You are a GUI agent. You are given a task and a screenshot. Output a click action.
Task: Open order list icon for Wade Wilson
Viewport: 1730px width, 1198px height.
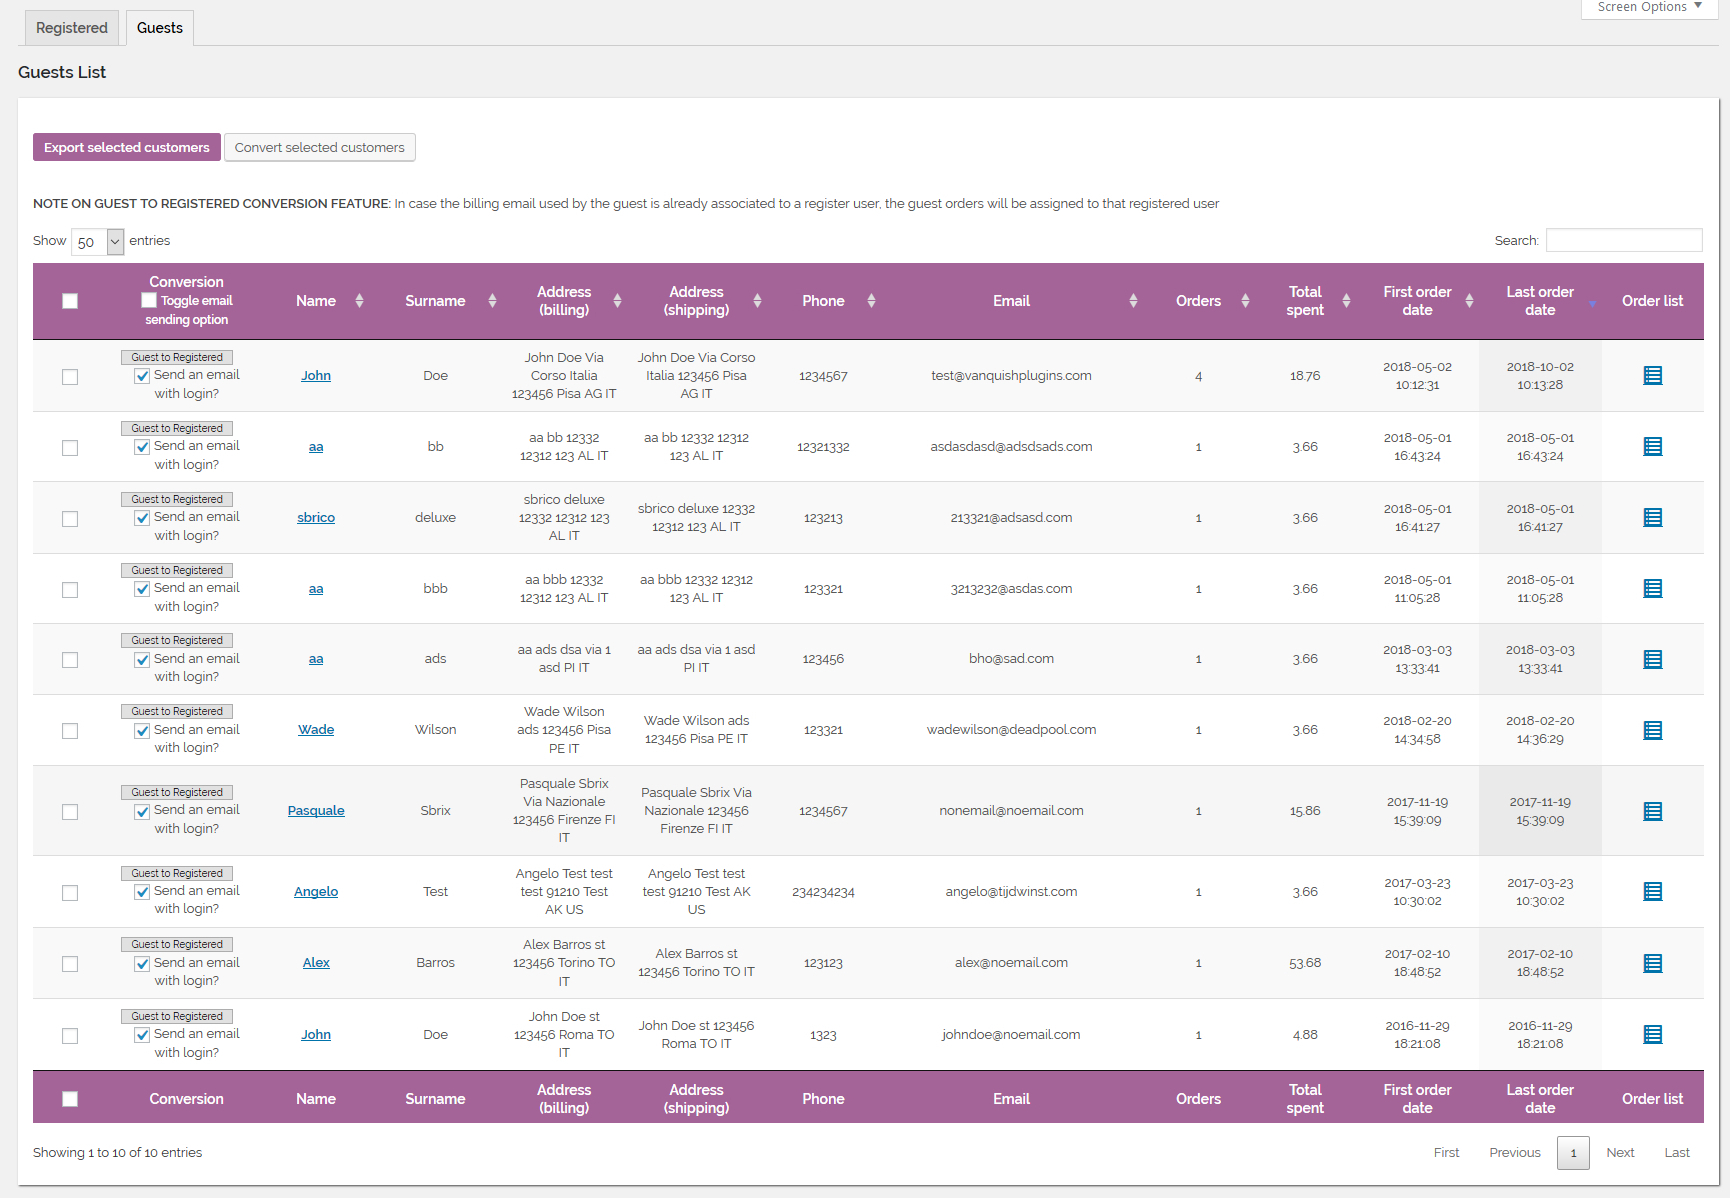click(x=1652, y=730)
